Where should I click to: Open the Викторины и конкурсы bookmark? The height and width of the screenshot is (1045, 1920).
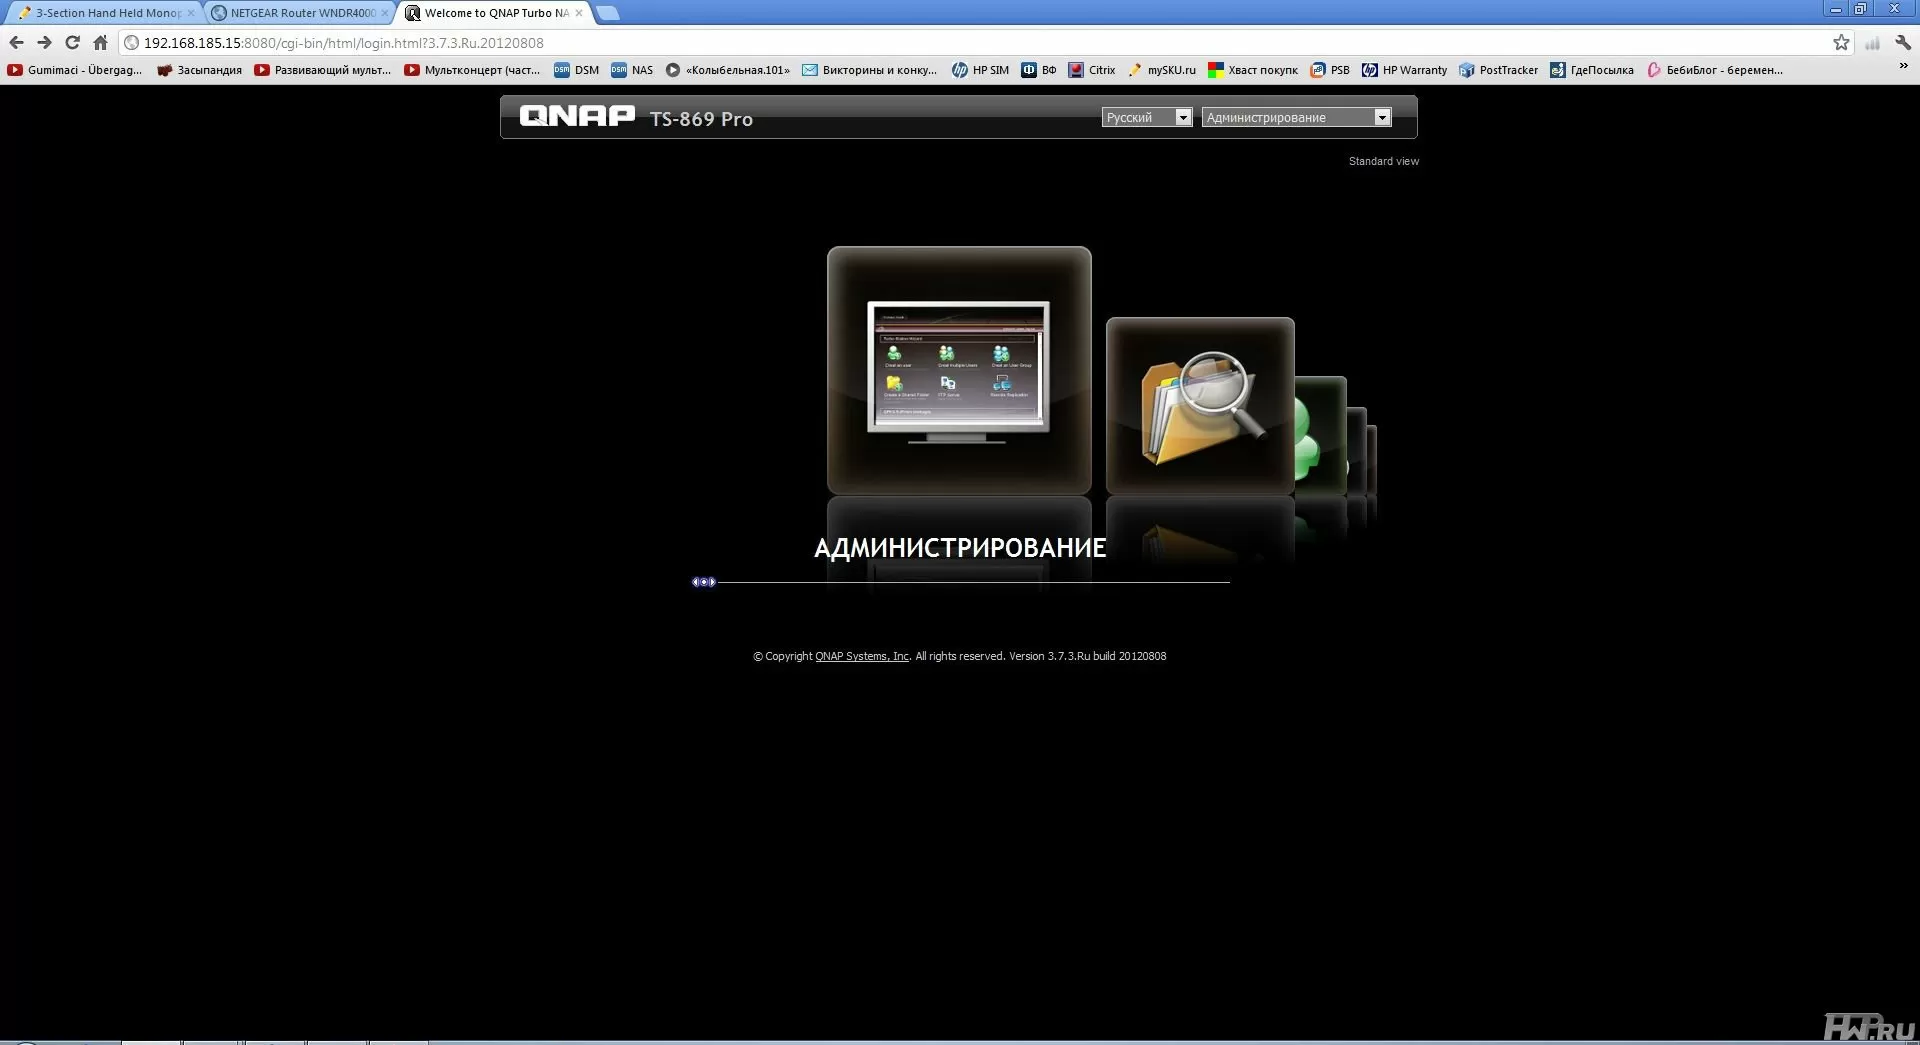(870, 70)
